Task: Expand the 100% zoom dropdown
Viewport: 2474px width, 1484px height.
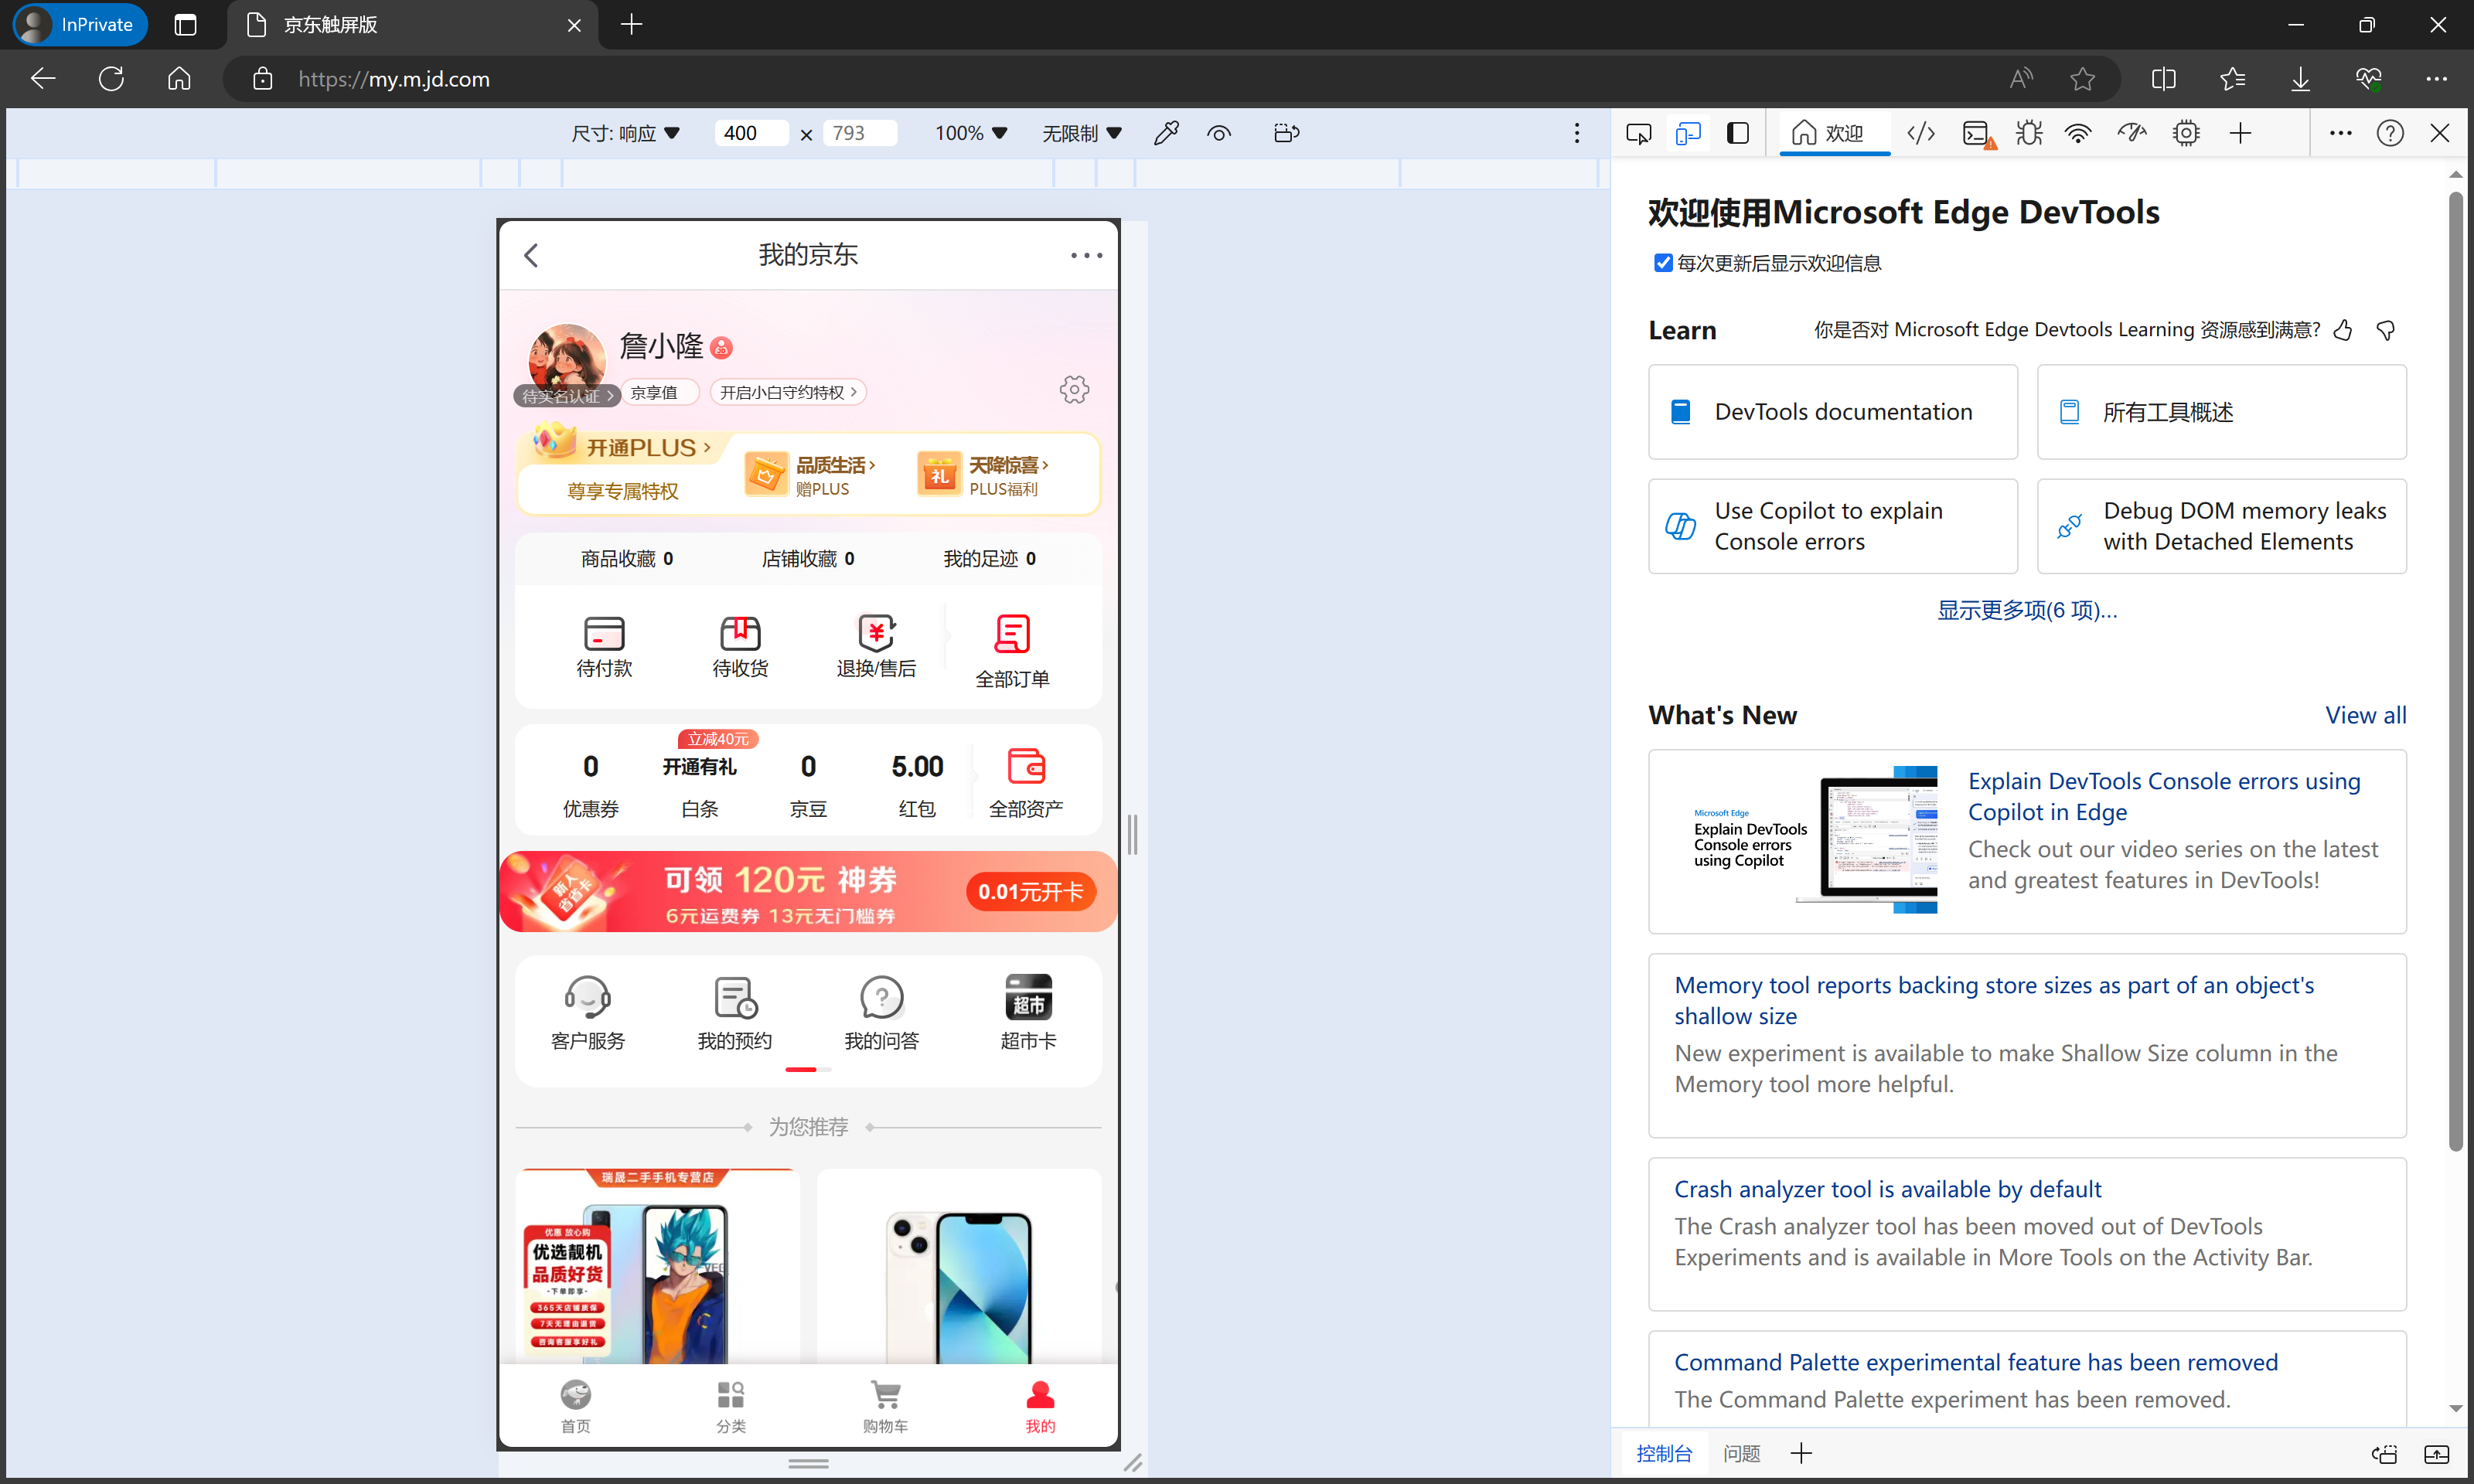Action: pyautogui.click(x=970, y=133)
